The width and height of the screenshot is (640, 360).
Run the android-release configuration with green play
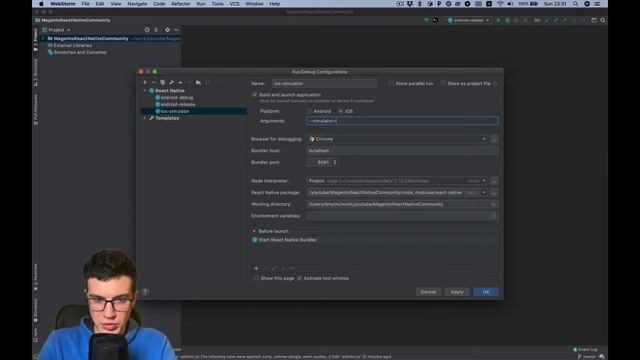click(498, 20)
